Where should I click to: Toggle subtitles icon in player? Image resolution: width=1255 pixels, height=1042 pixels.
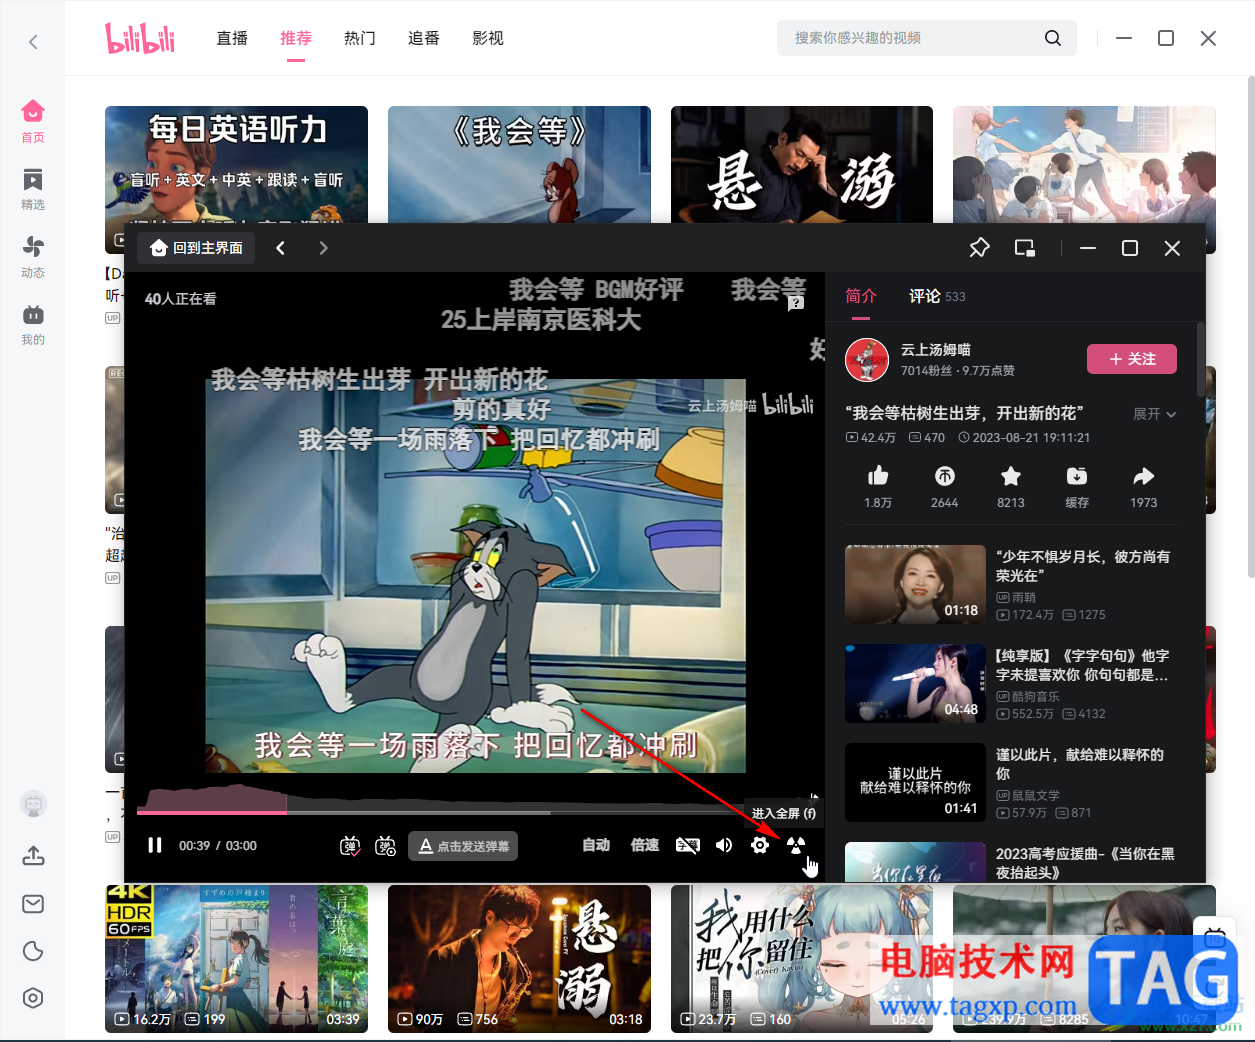click(x=688, y=846)
